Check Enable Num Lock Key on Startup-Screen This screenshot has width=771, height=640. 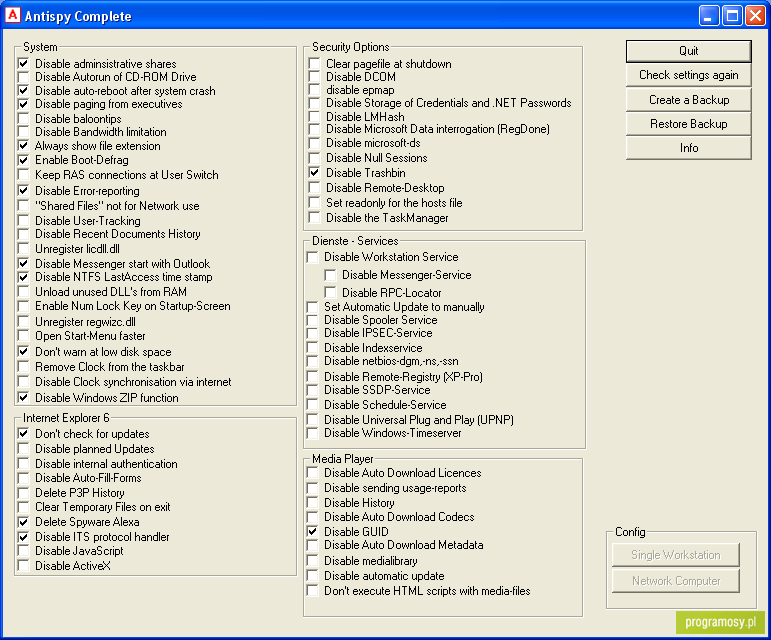click(x=23, y=306)
